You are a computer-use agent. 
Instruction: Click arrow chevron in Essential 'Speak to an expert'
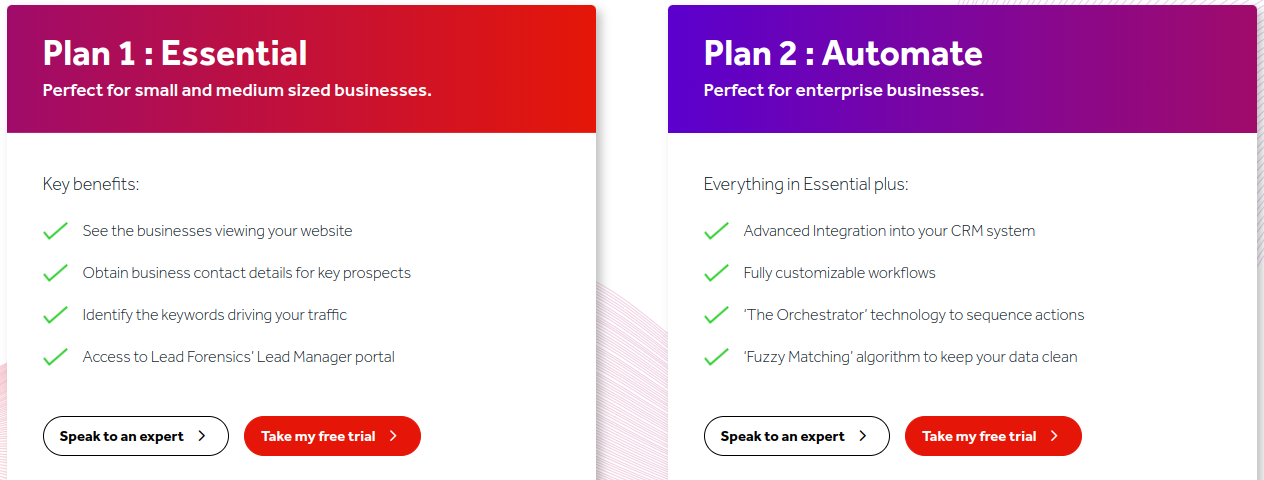click(x=202, y=436)
